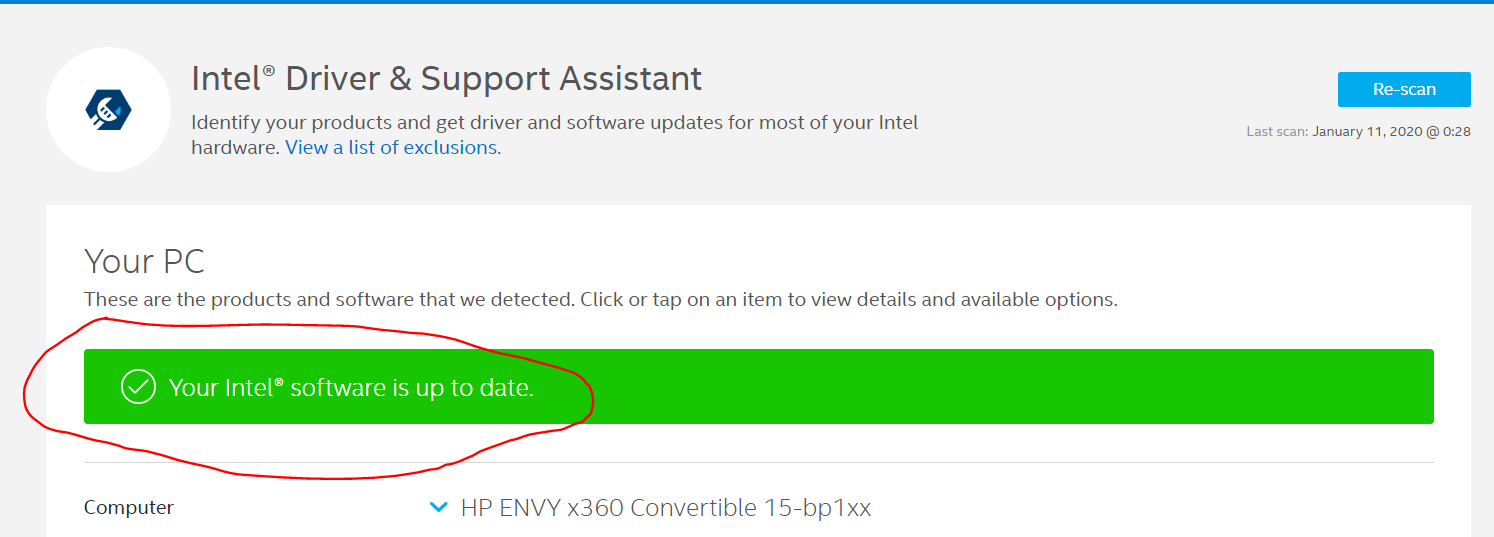Image resolution: width=1494 pixels, height=537 pixels.
Task: Click the Intel Driver & Support Assistant logo
Action: tap(108, 109)
